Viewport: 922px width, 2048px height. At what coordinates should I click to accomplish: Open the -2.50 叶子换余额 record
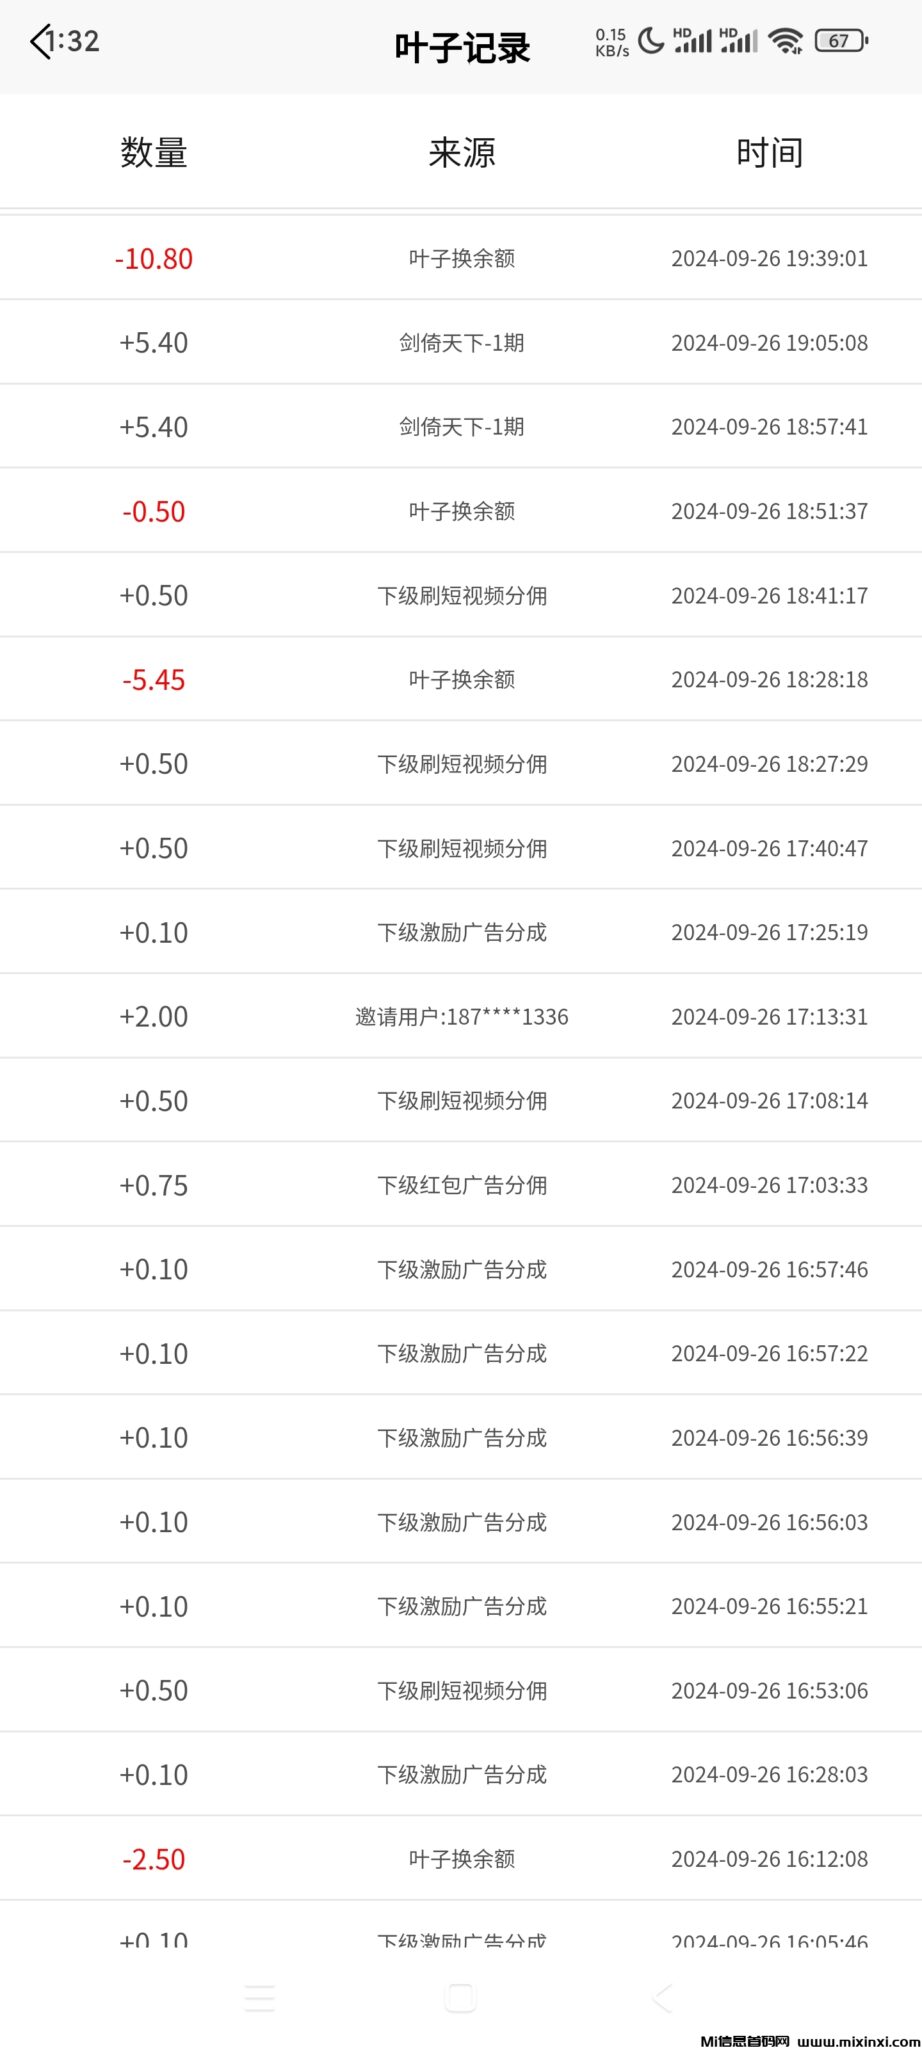point(461,1859)
